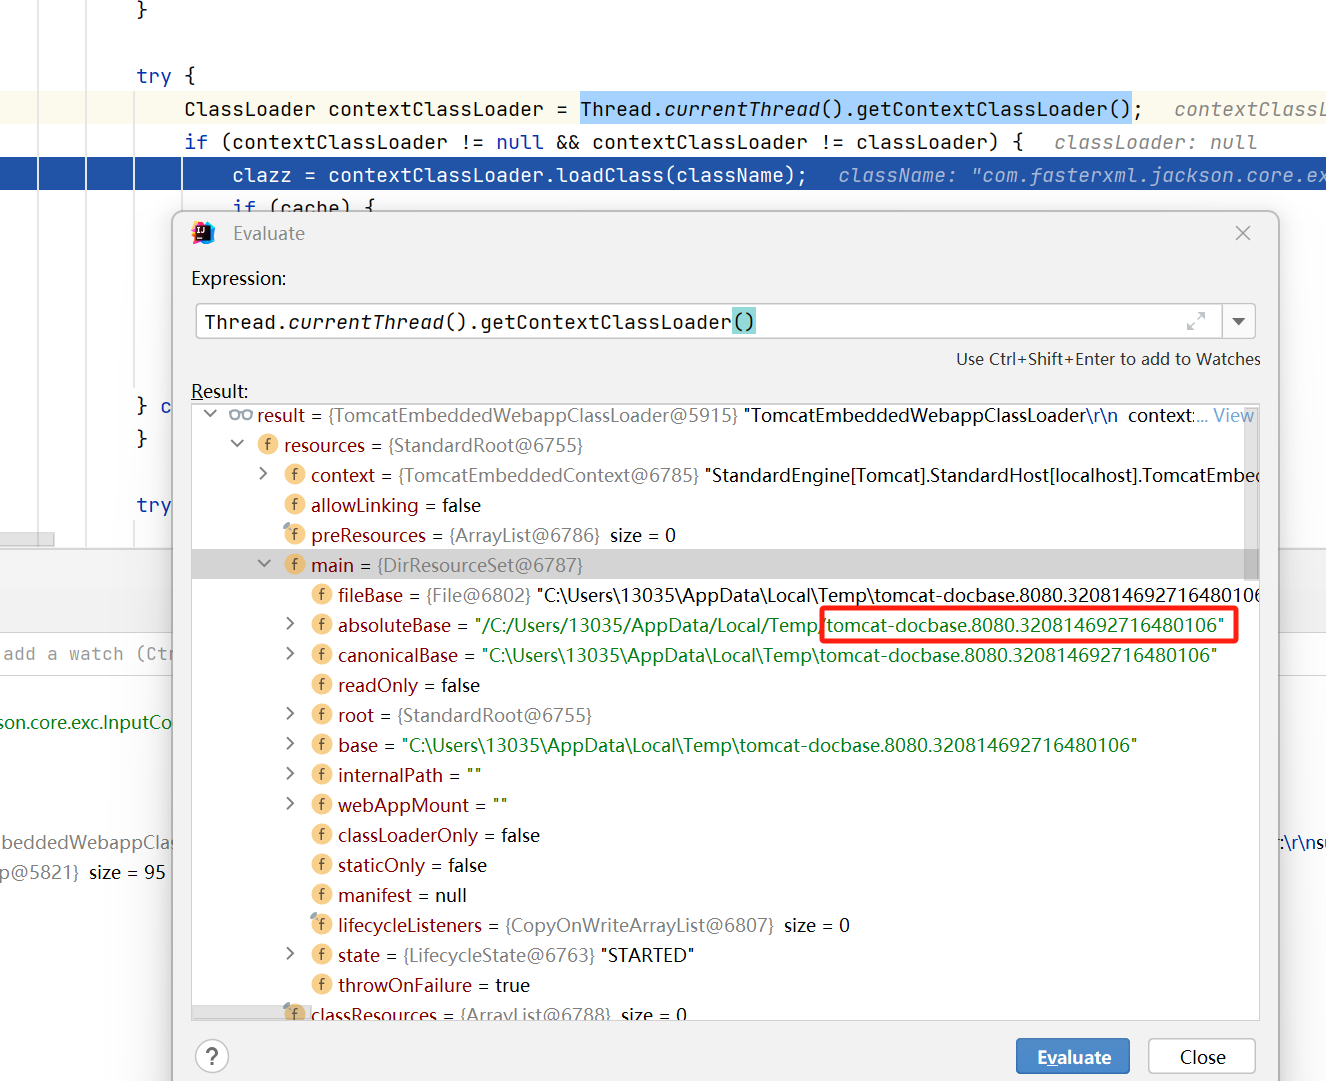Close the Evaluate dialog with the X
This screenshot has height=1081, width=1326.
click(1243, 233)
